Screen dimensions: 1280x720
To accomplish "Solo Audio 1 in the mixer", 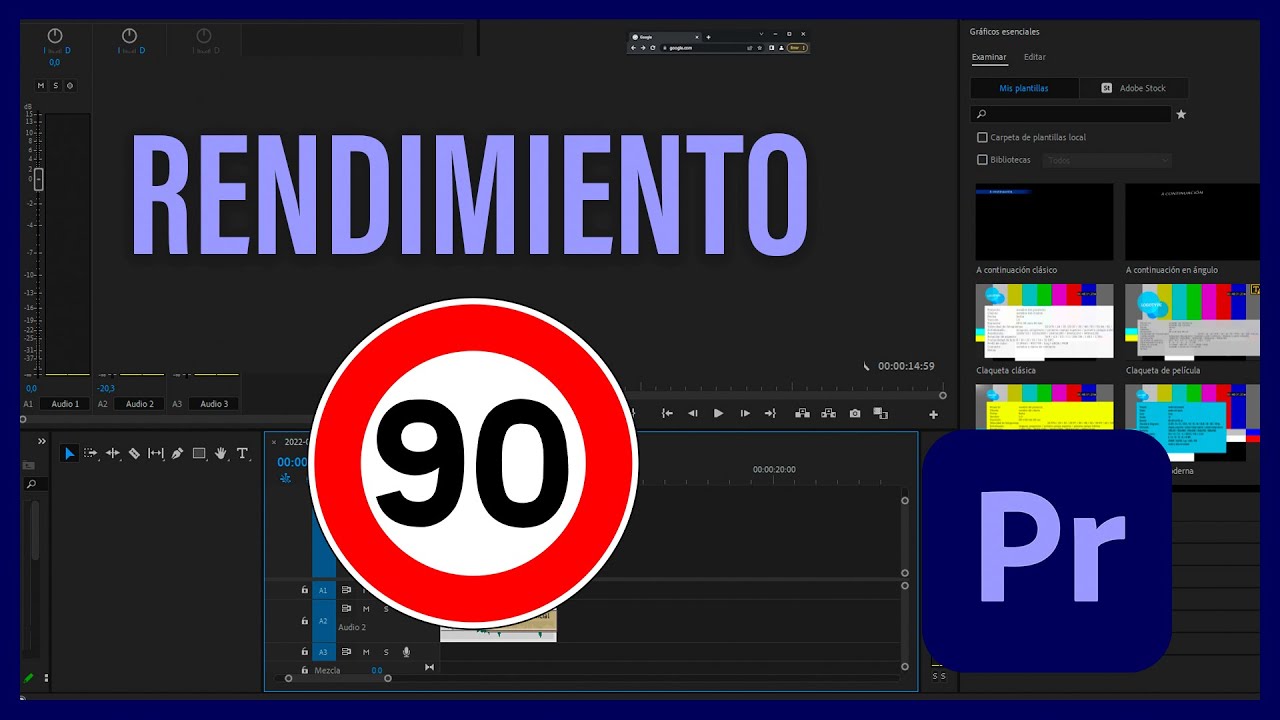I will click(x=55, y=86).
